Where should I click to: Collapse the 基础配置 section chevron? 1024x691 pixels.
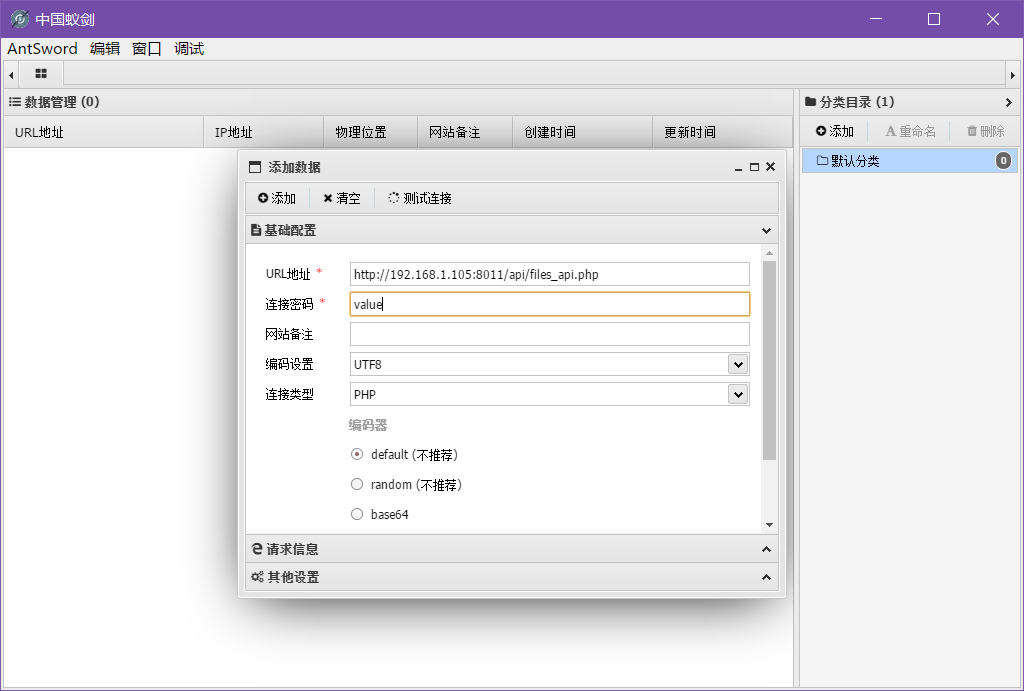click(766, 231)
